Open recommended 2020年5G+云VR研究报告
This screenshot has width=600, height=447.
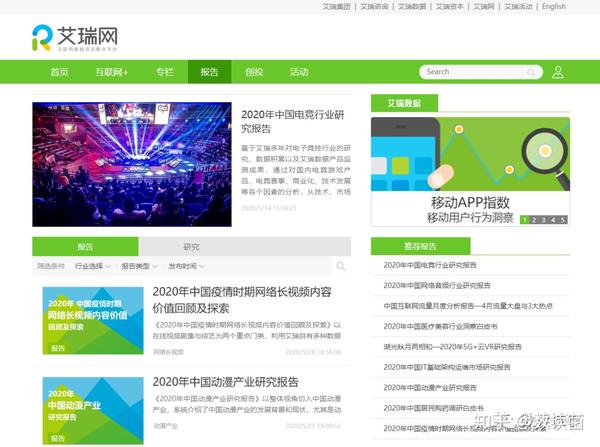coord(452,347)
